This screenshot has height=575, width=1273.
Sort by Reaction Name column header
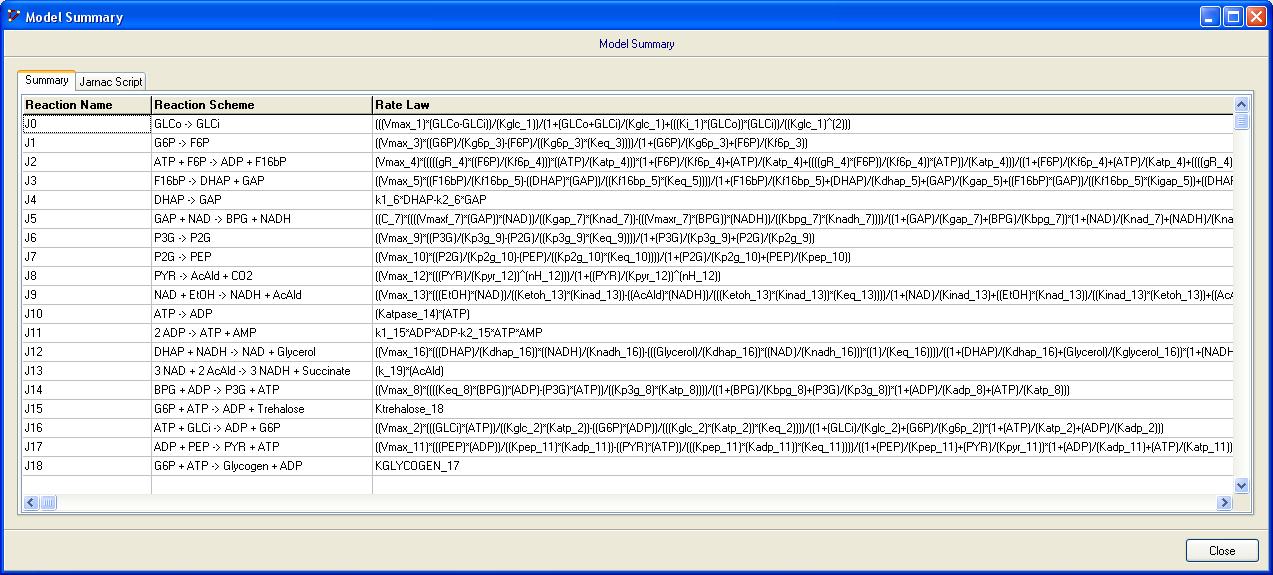(x=86, y=105)
